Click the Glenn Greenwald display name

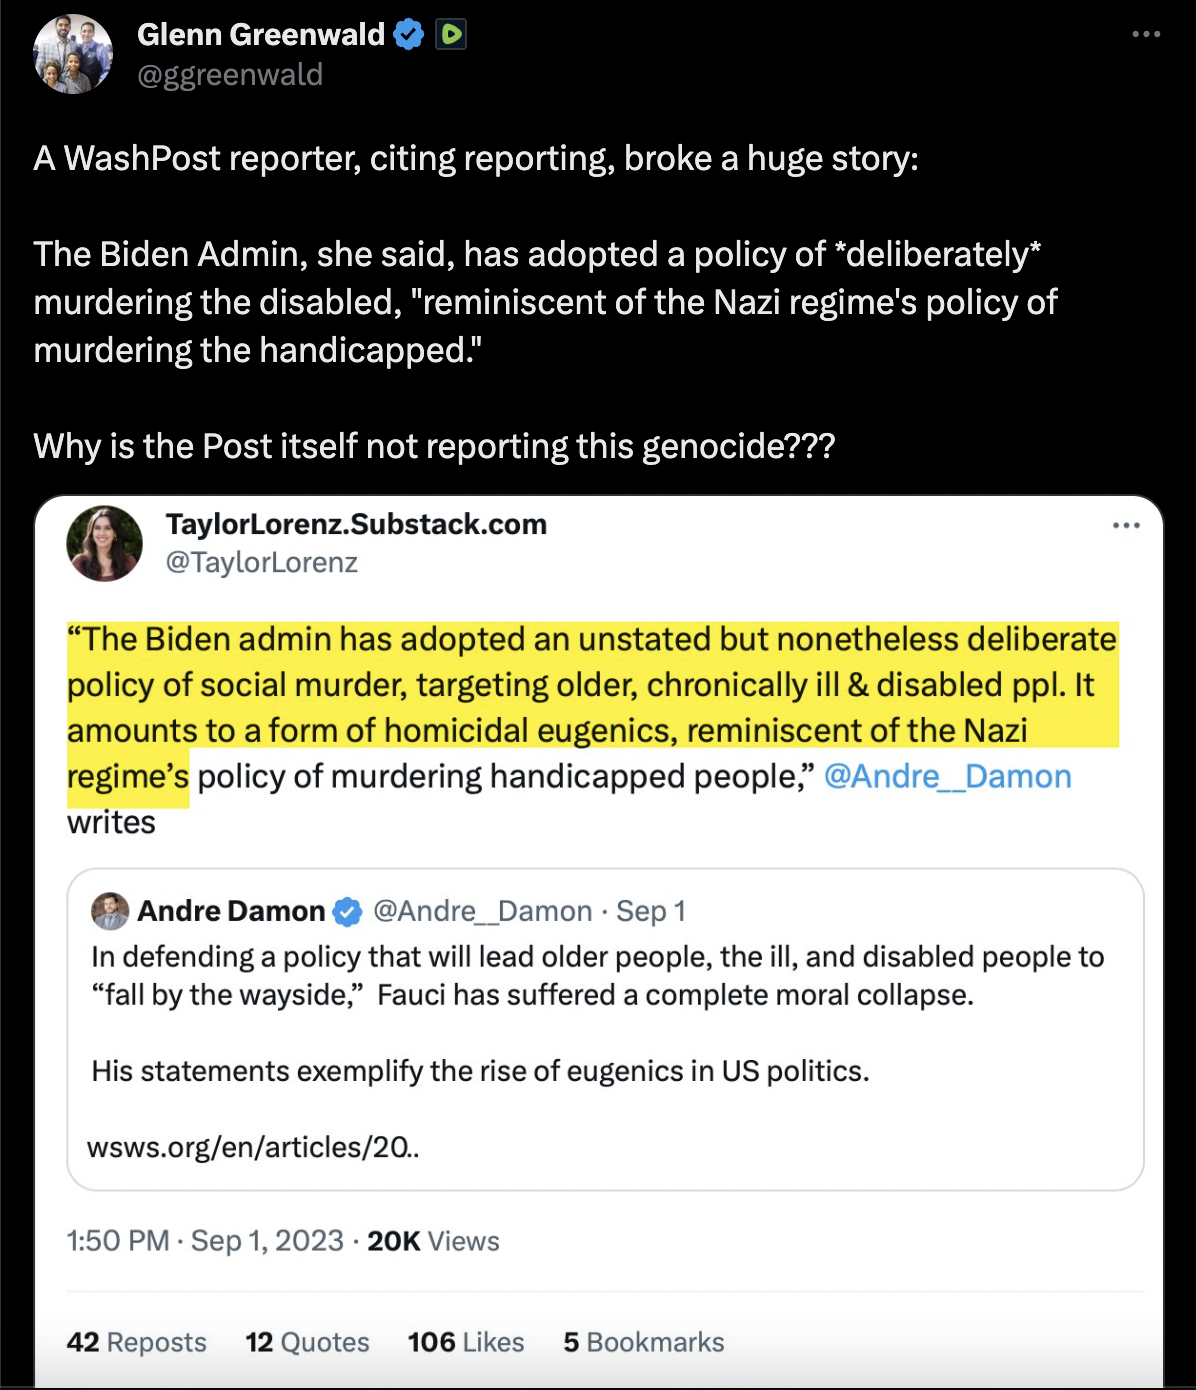260,35
